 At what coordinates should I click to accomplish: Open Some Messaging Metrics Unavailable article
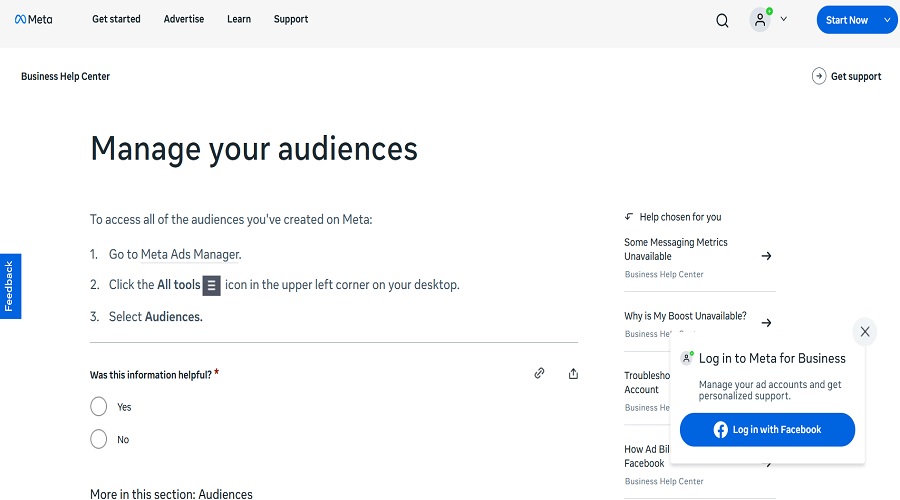pyautogui.click(x=676, y=249)
